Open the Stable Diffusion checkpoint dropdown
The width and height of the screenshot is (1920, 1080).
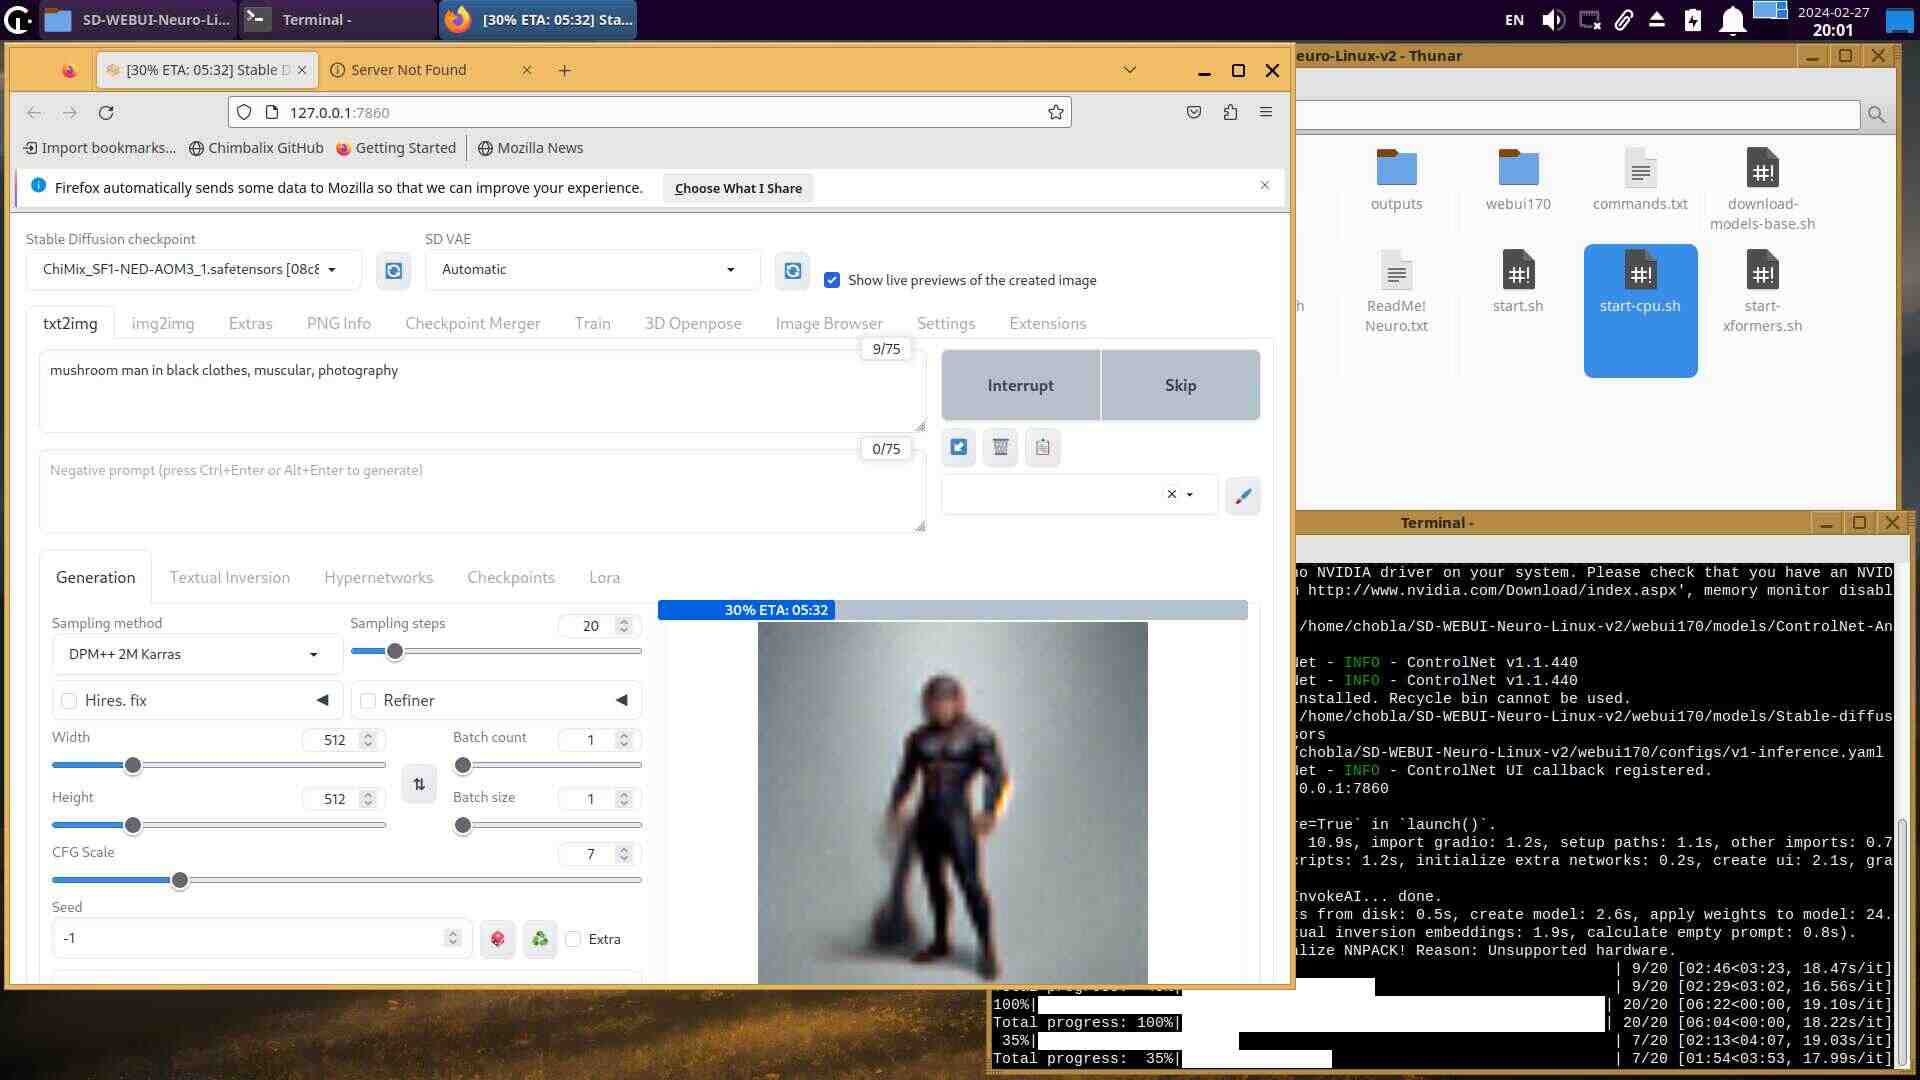coord(192,270)
